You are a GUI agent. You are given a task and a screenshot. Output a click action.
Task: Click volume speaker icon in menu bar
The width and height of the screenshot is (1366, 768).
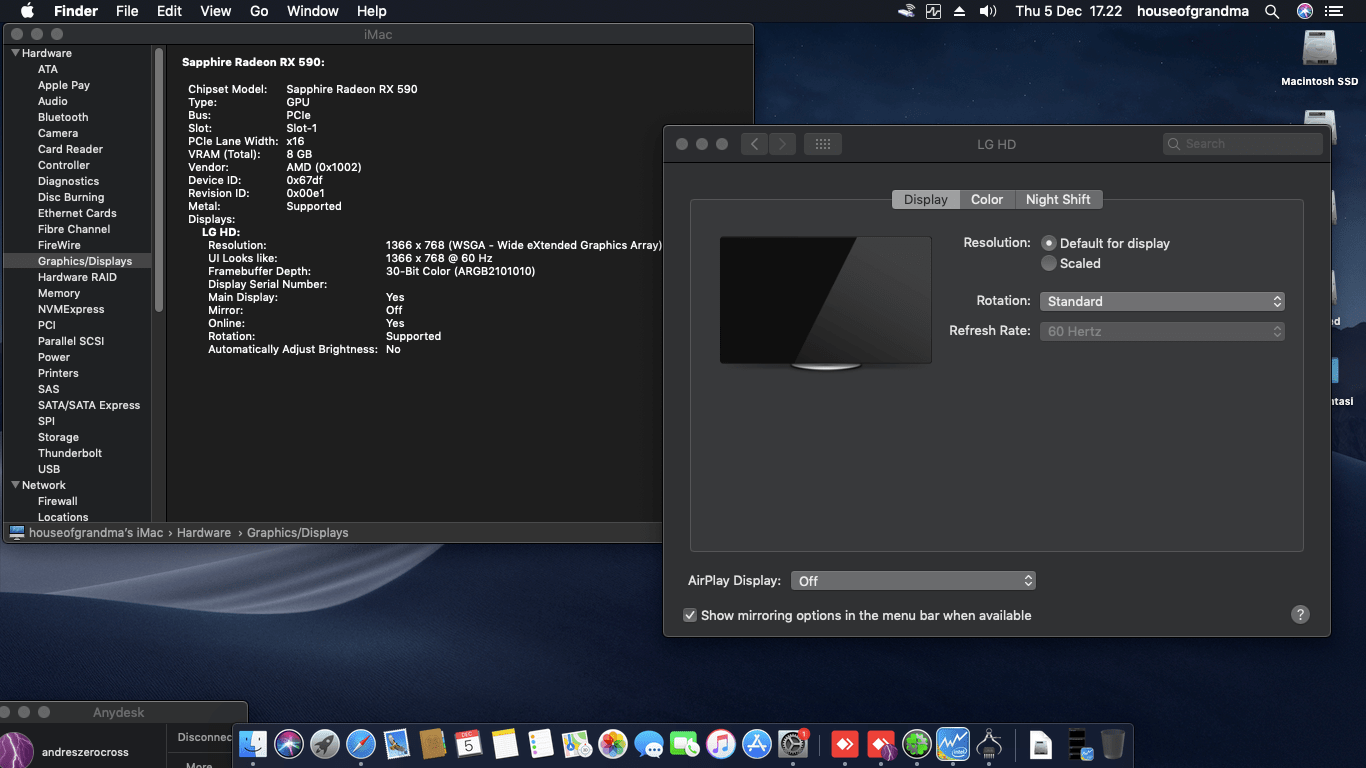[988, 11]
